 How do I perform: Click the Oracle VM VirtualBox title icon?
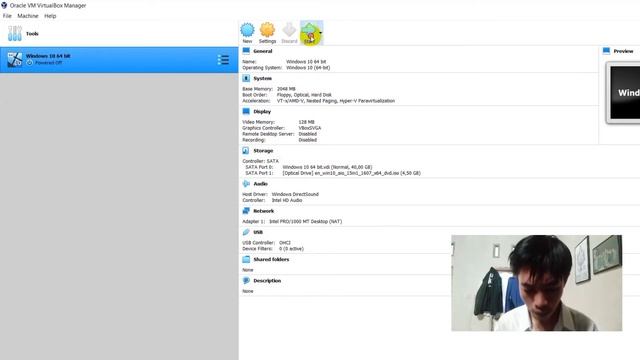pyautogui.click(x=4, y=5)
